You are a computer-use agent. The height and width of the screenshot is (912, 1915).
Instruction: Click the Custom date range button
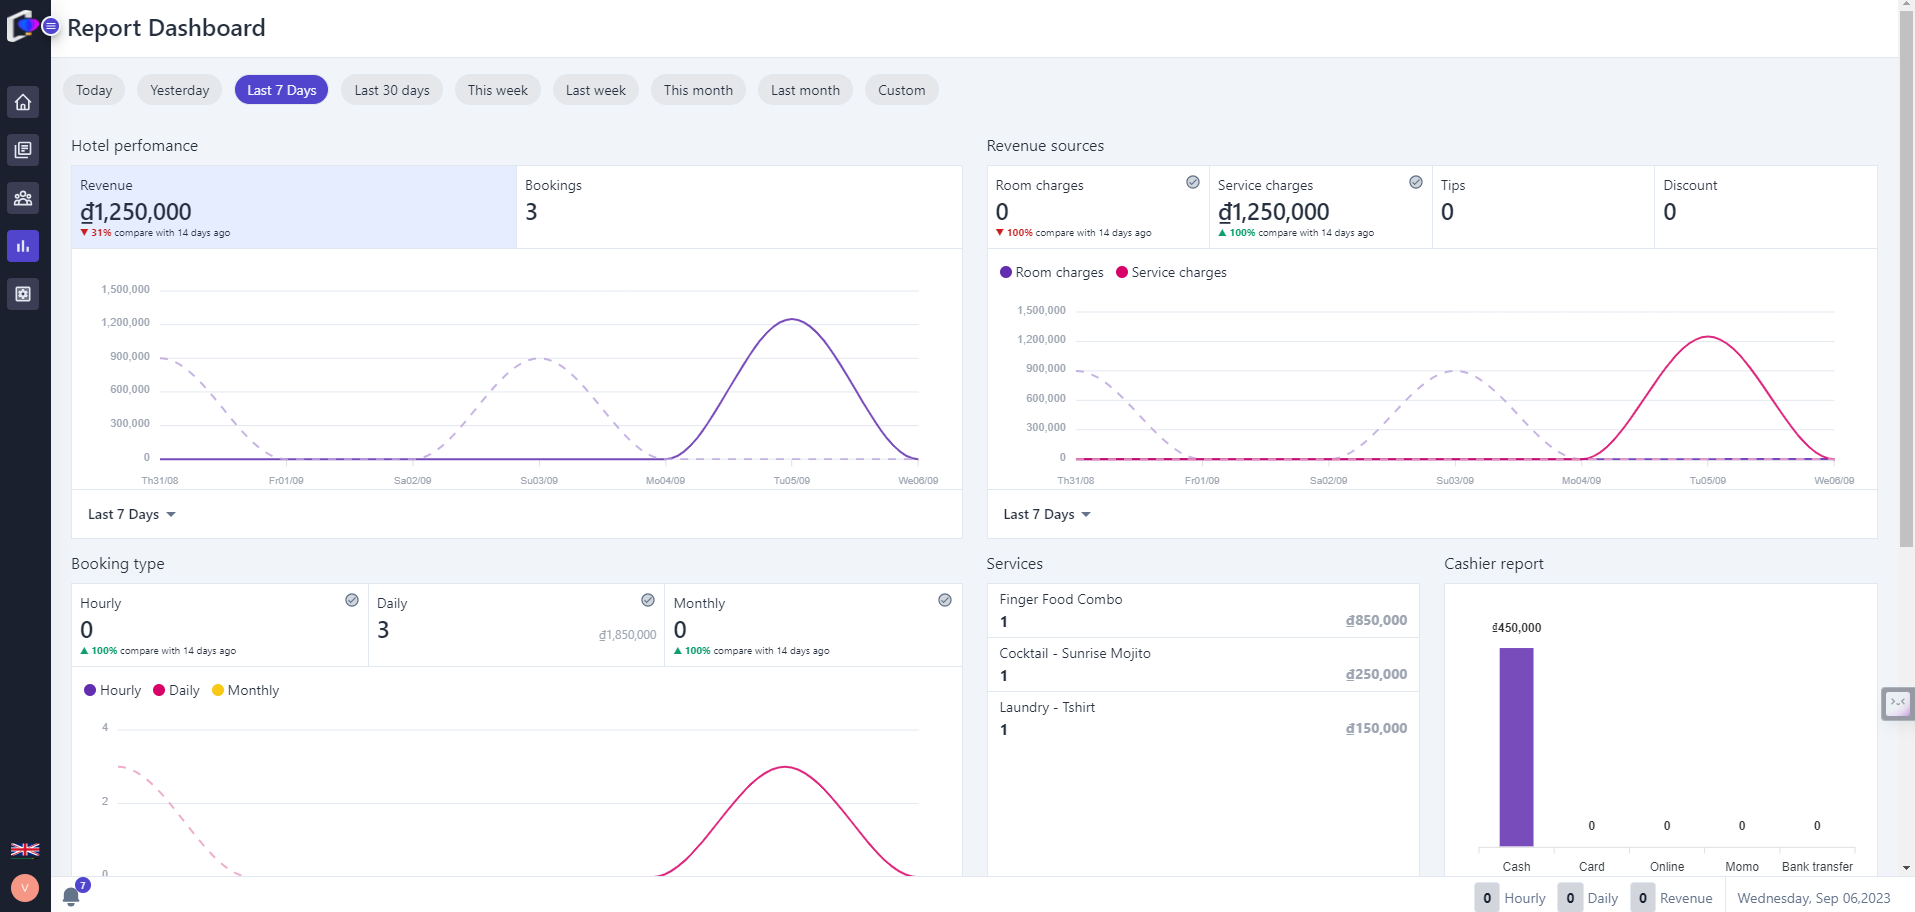pos(901,90)
